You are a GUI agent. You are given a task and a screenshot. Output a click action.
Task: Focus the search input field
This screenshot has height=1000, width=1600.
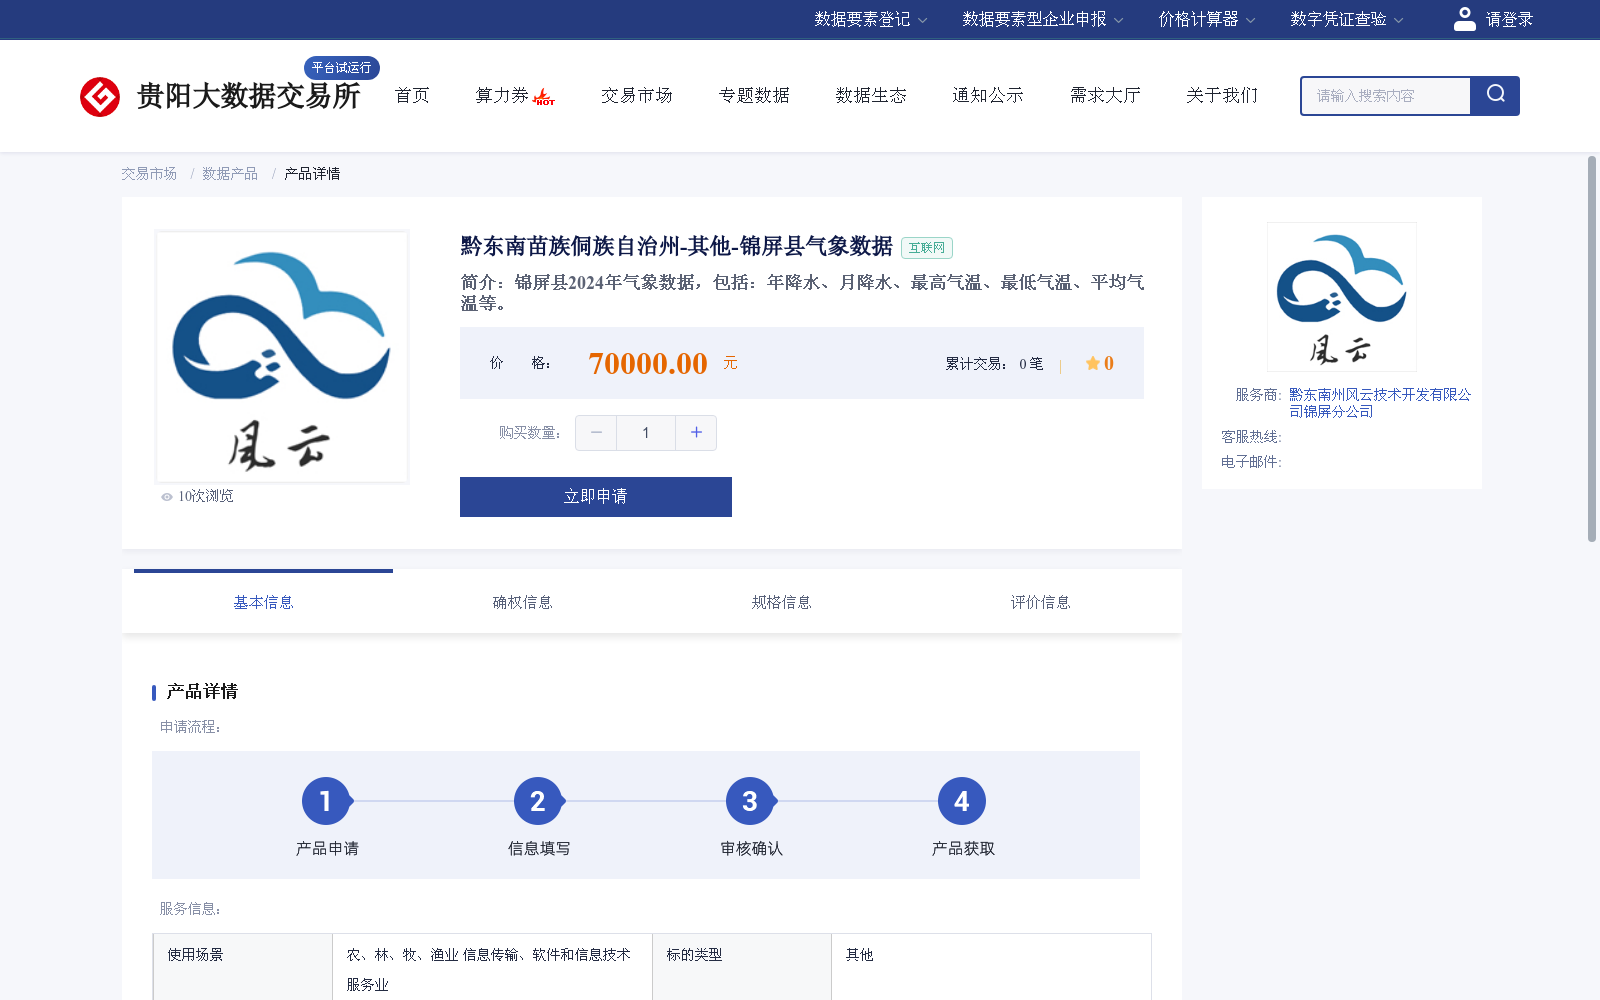coord(1386,96)
